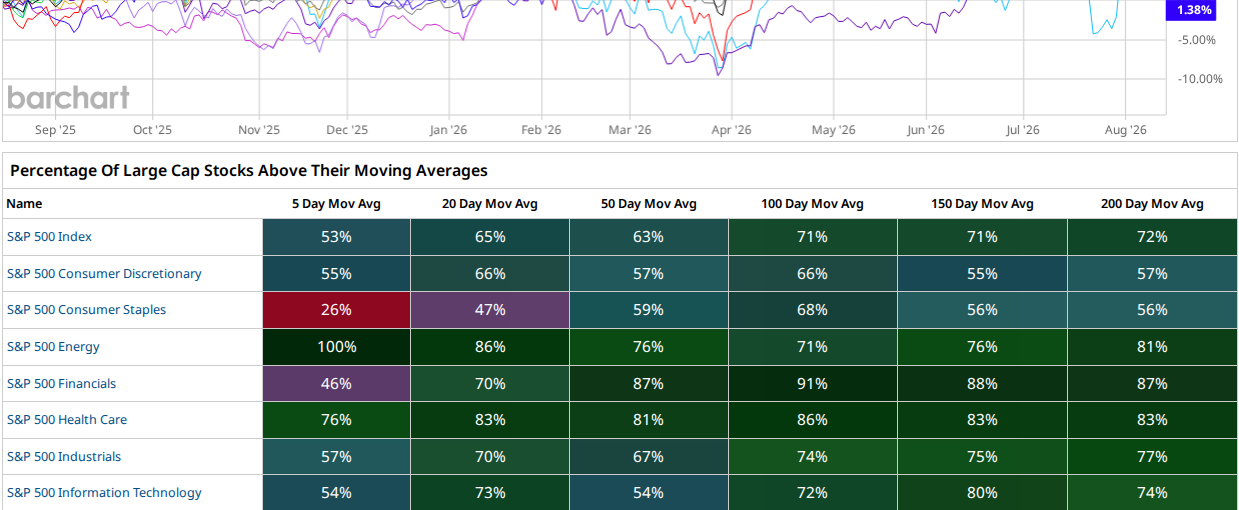Image resolution: width=1239 pixels, height=510 pixels.
Task: Select Health Care 5 Day cell 76%
Action: click(336, 420)
